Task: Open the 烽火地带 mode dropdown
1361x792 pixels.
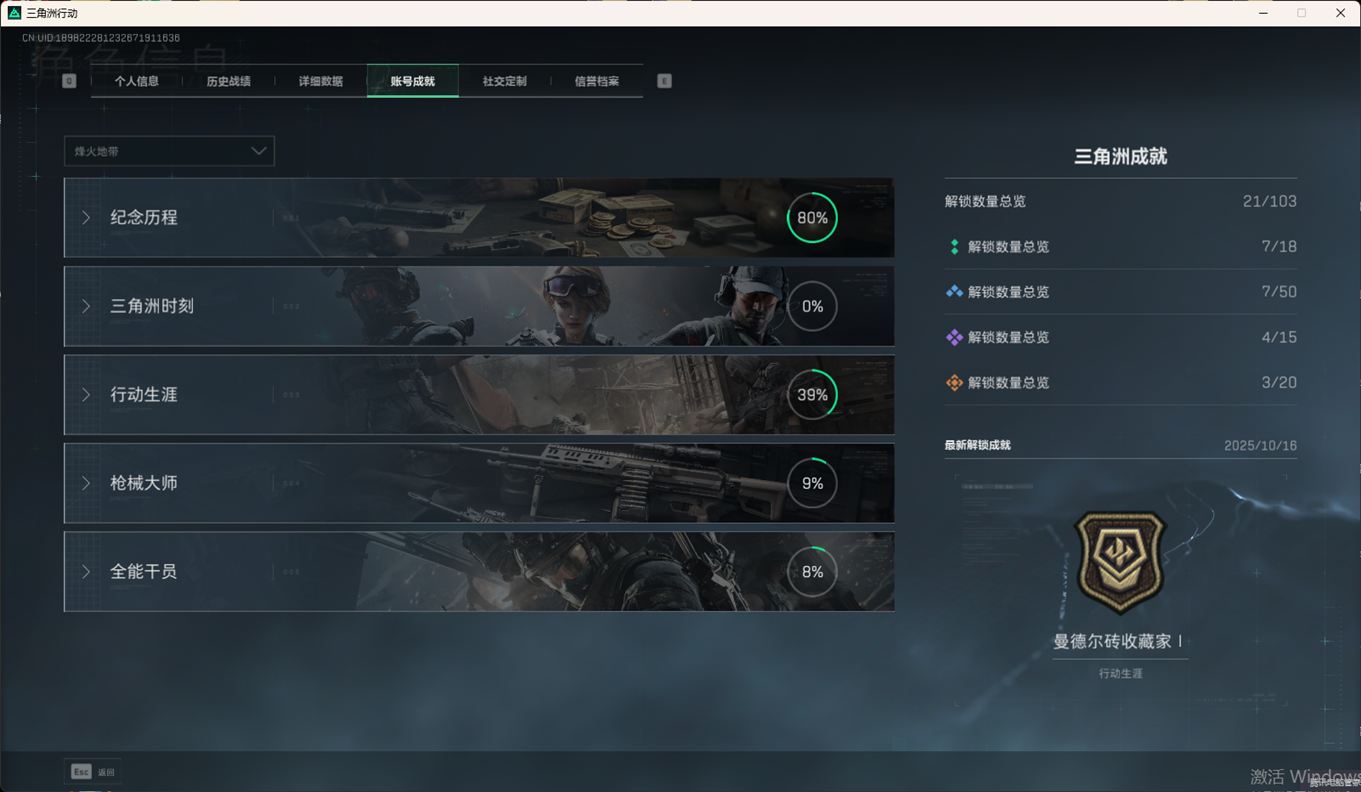Action: (169, 151)
